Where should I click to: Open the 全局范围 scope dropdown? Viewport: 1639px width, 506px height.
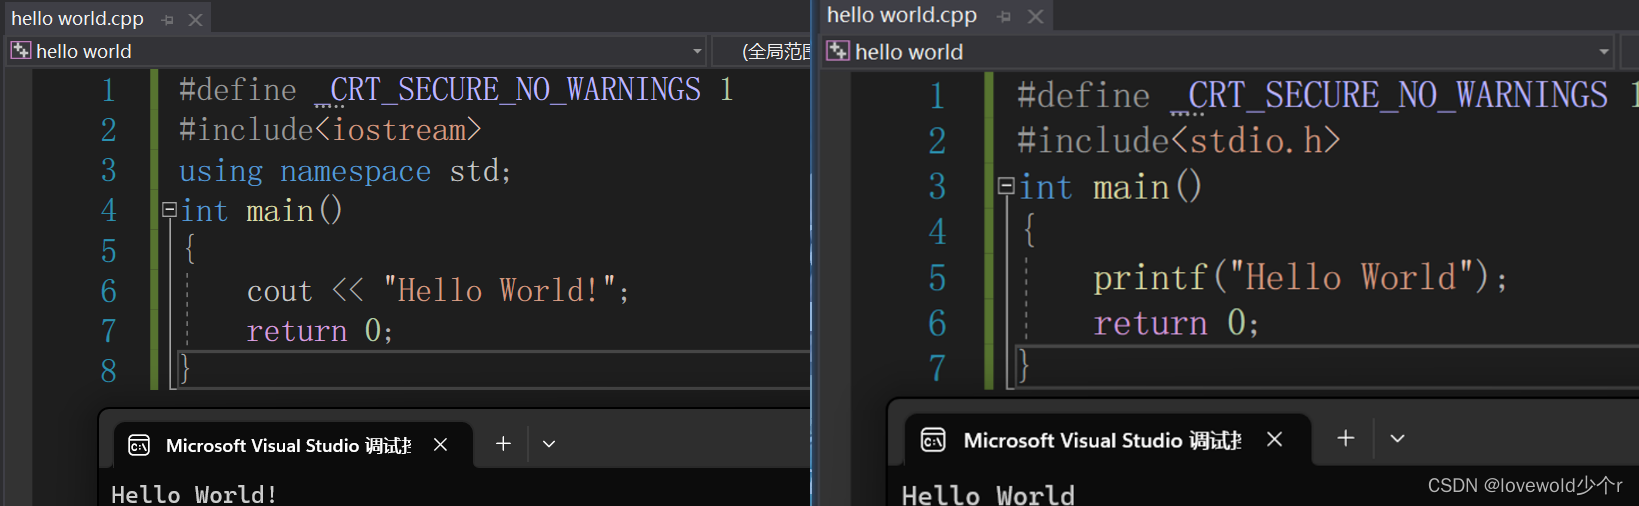point(775,51)
